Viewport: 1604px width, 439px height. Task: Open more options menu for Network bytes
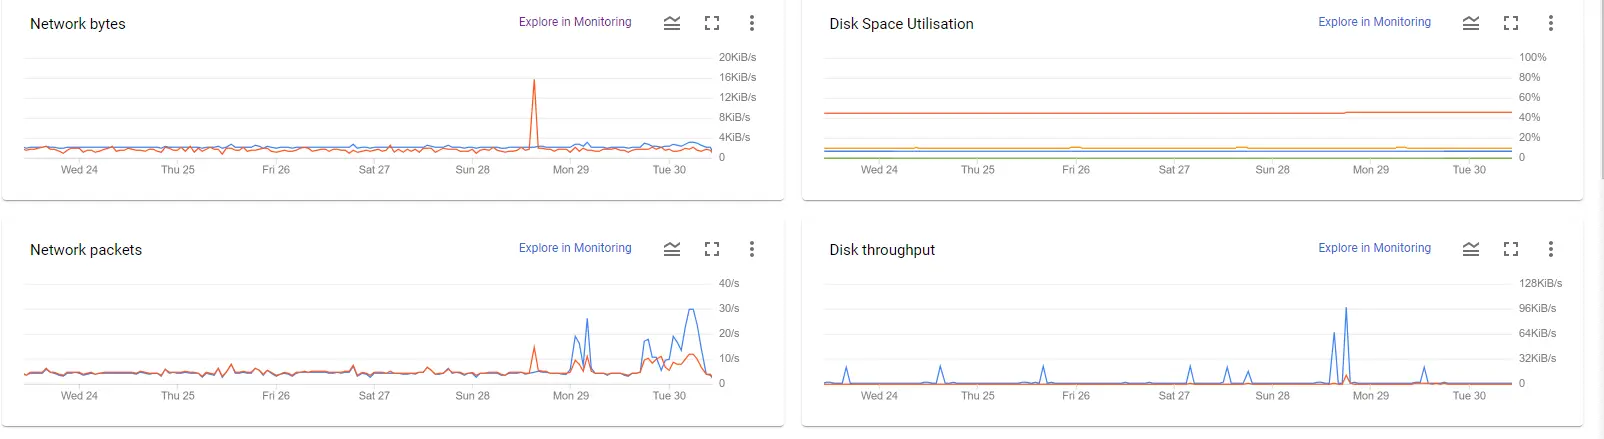click(752, 23)
